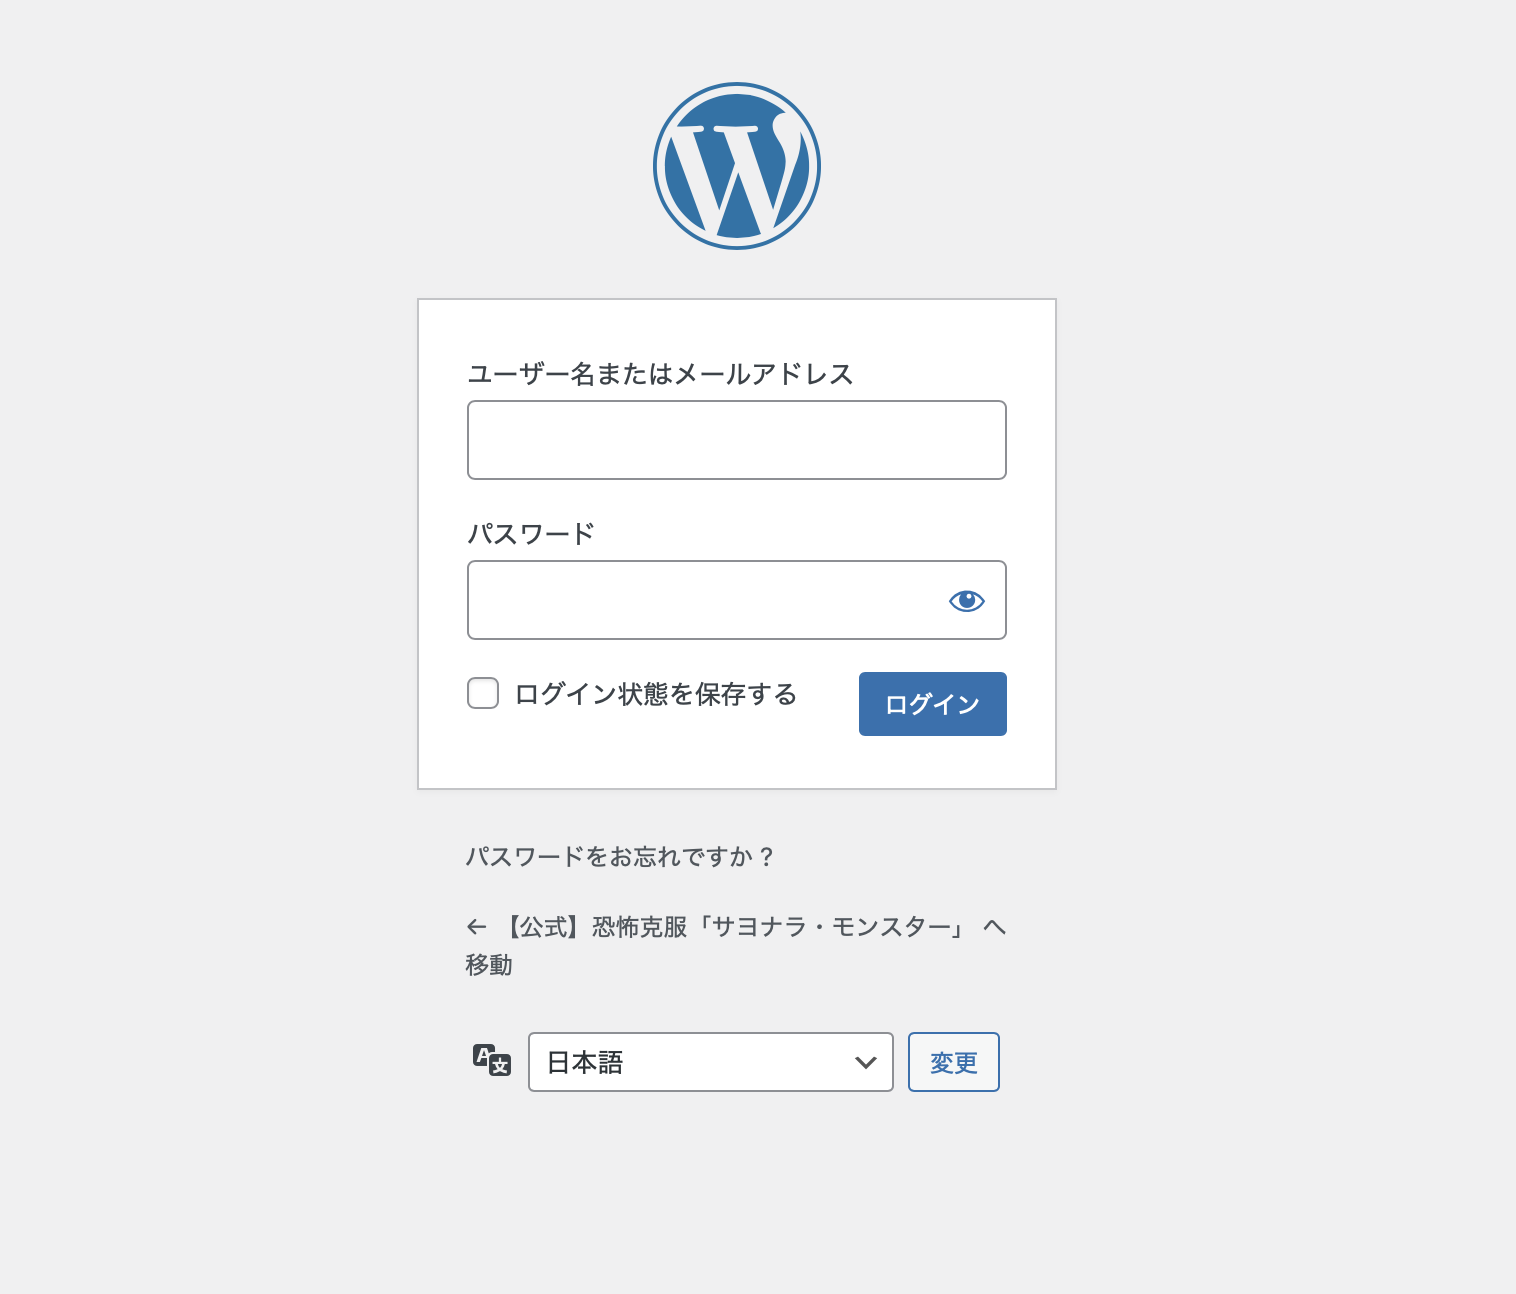Click the ユーザー名またはメールアドレス label

tap(660, 374)
